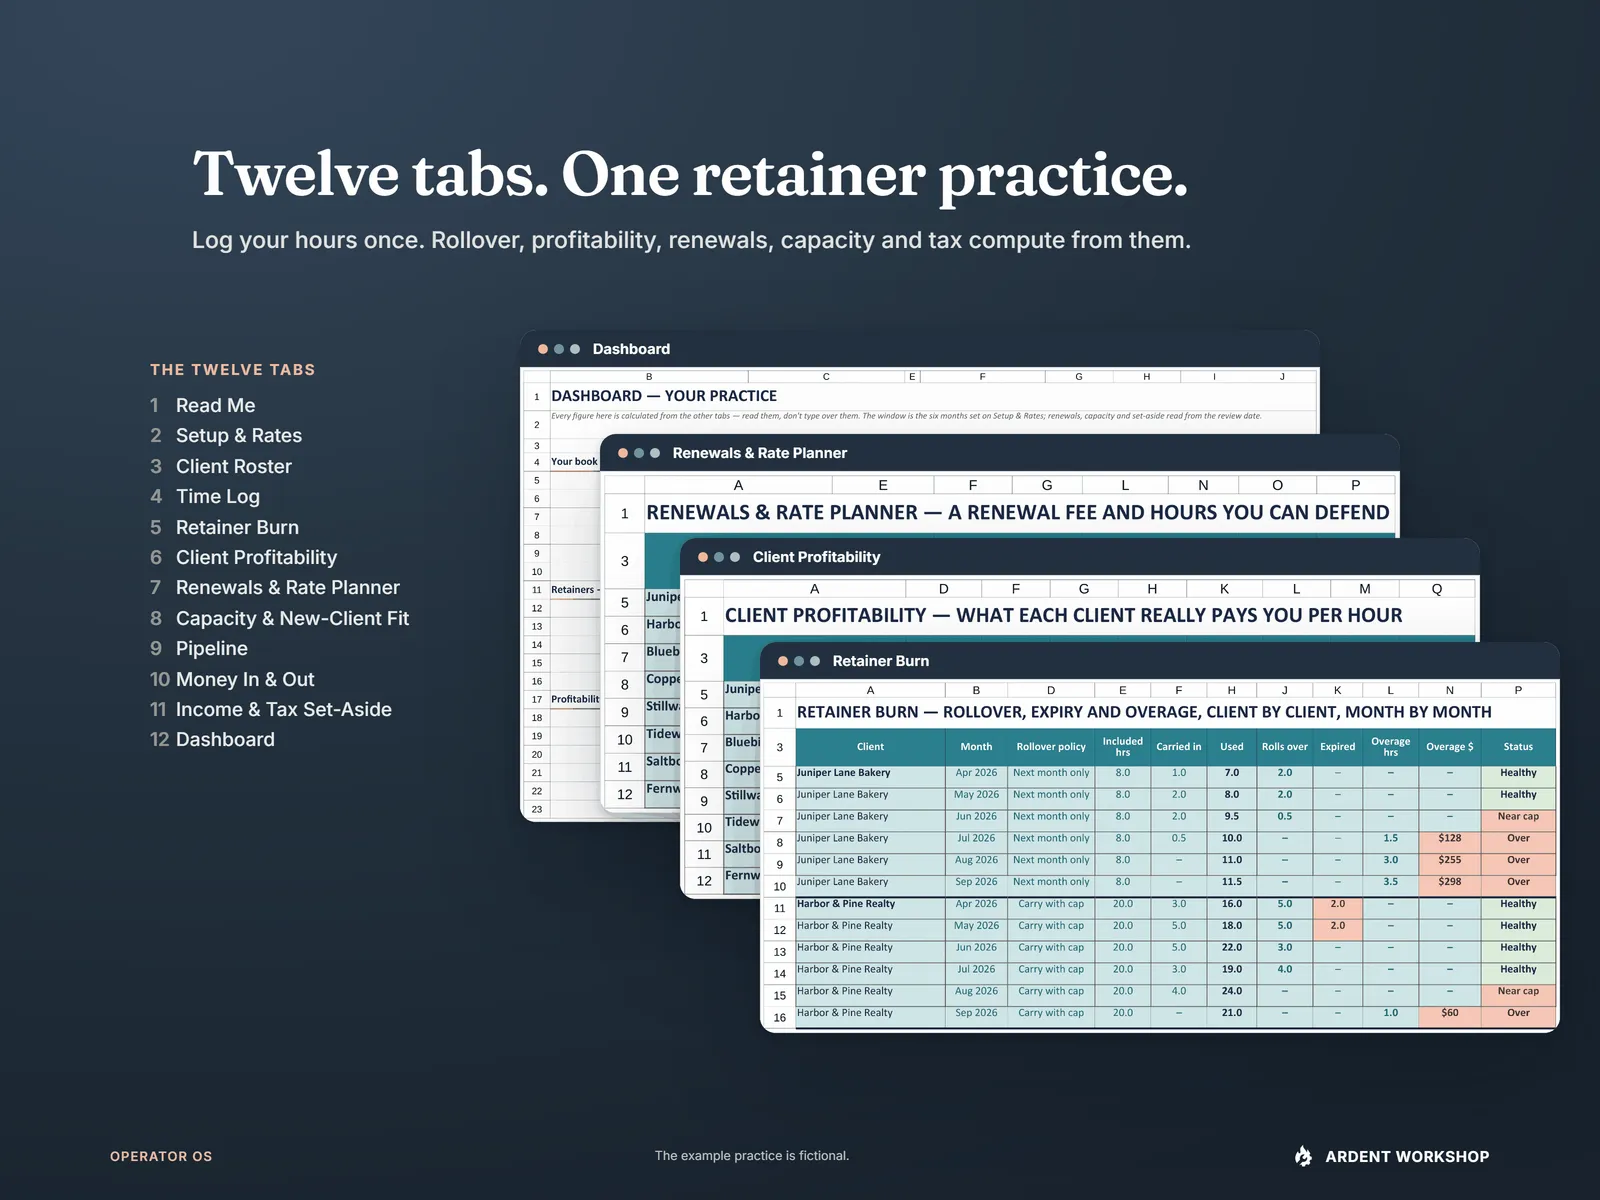Select Income & Tax Set-Aside list entry
Screen dimensions: 1600x1200
point(283,709)
